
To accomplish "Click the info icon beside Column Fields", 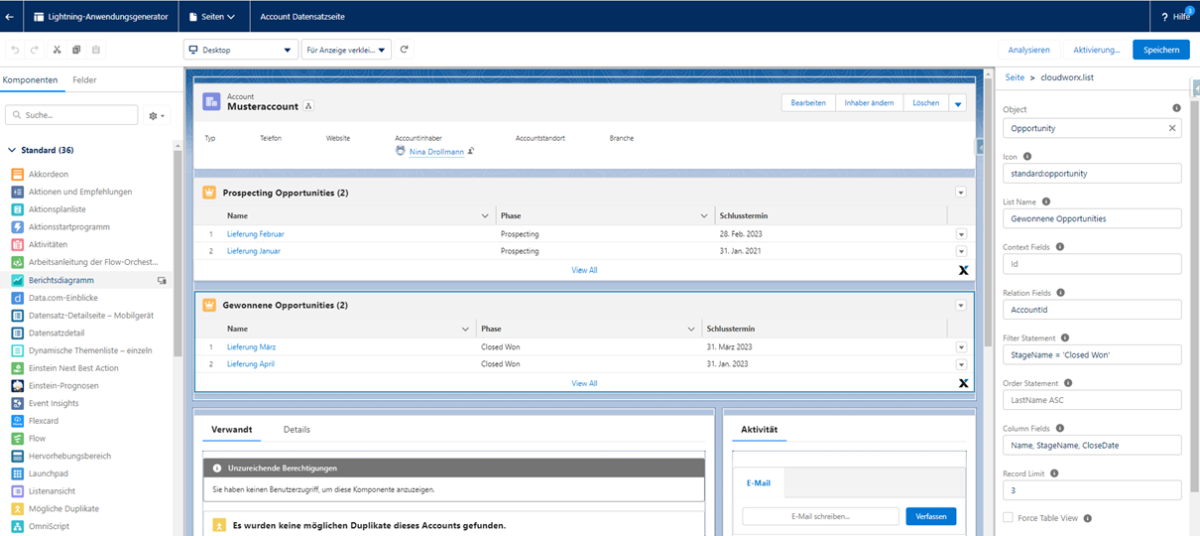I will tap(1058, 428).
